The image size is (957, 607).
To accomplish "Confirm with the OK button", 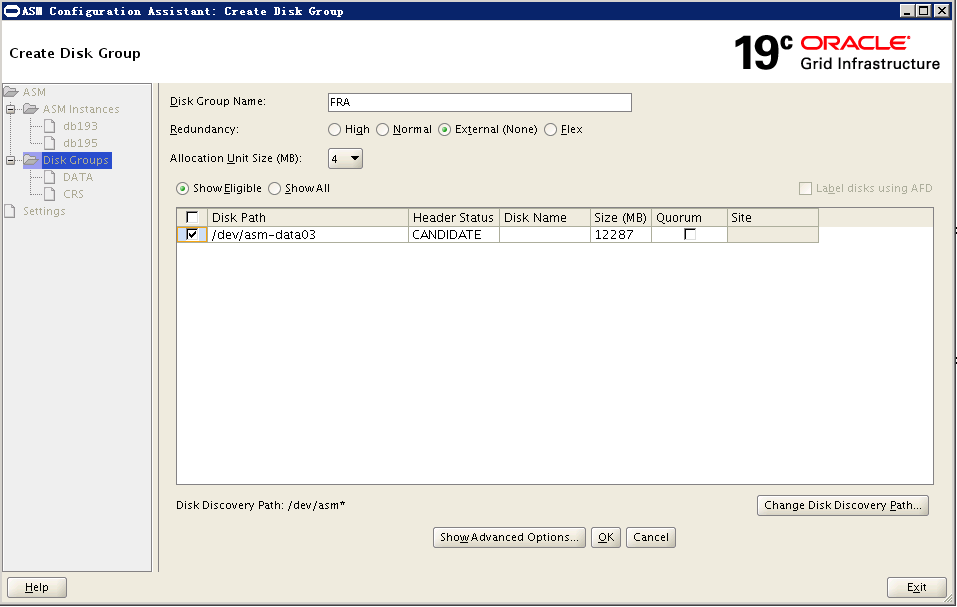I will (x=606, y=537).
